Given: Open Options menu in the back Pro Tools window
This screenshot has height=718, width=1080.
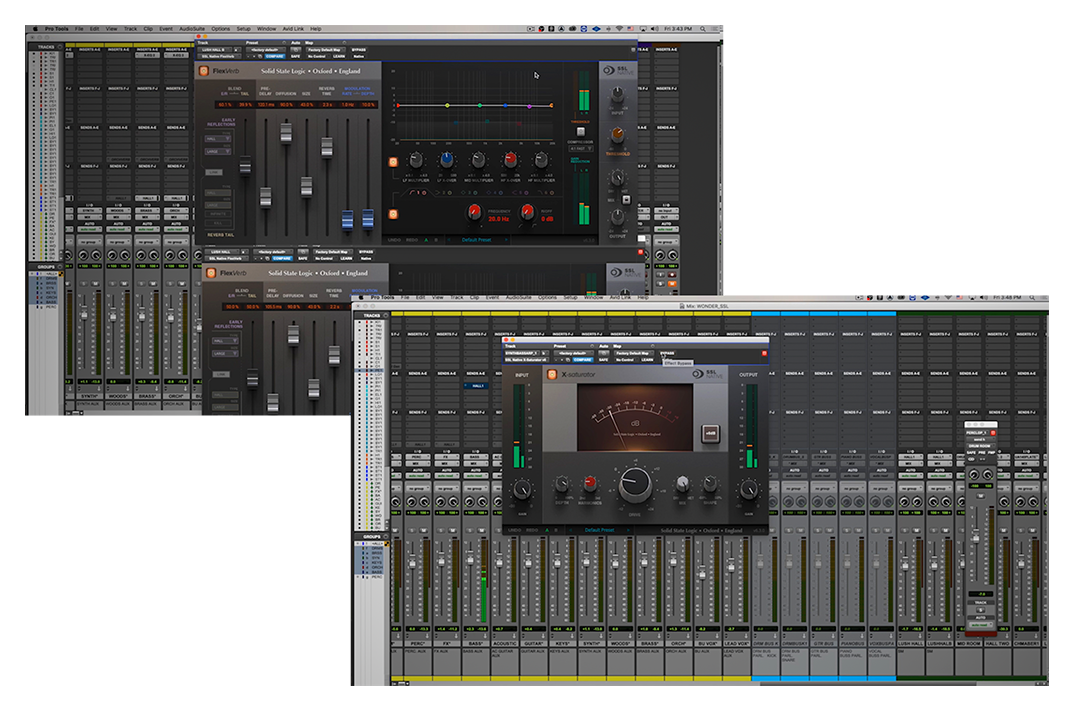Looking at the screenshot, I should (x=220, y=29).
